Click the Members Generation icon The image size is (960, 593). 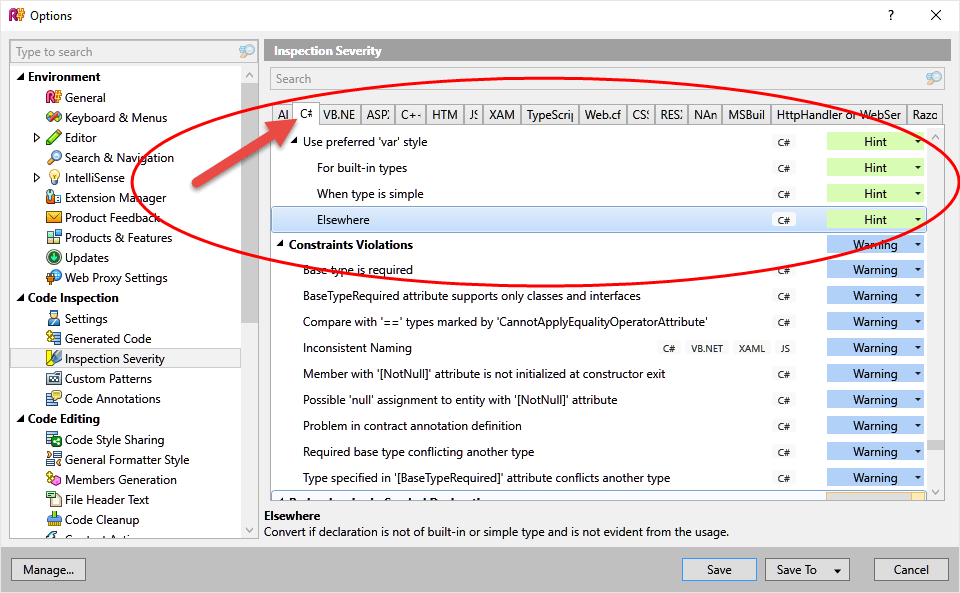coord(54,479)
